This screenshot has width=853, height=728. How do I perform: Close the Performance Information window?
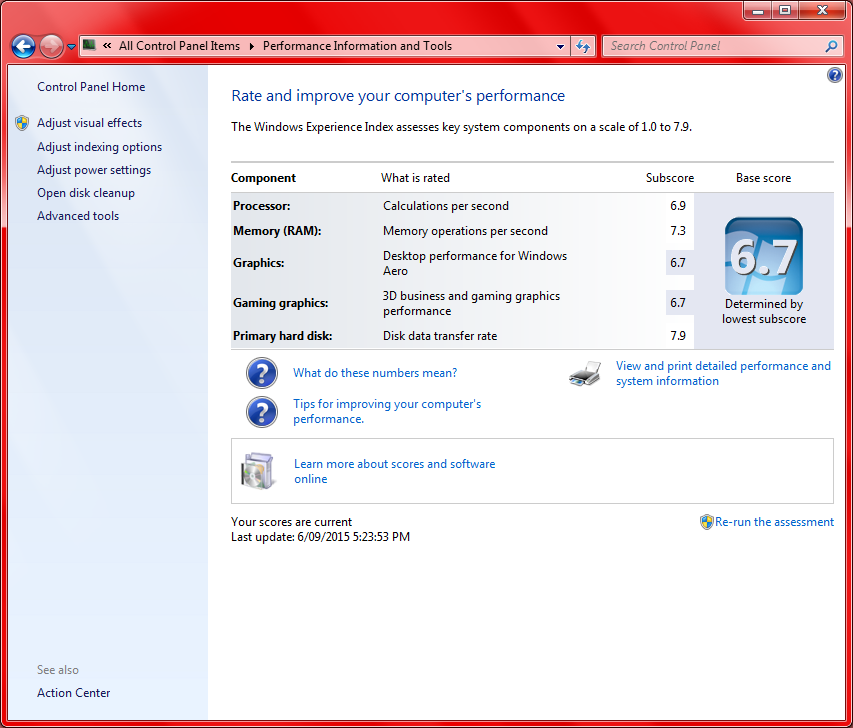(822, 10)
